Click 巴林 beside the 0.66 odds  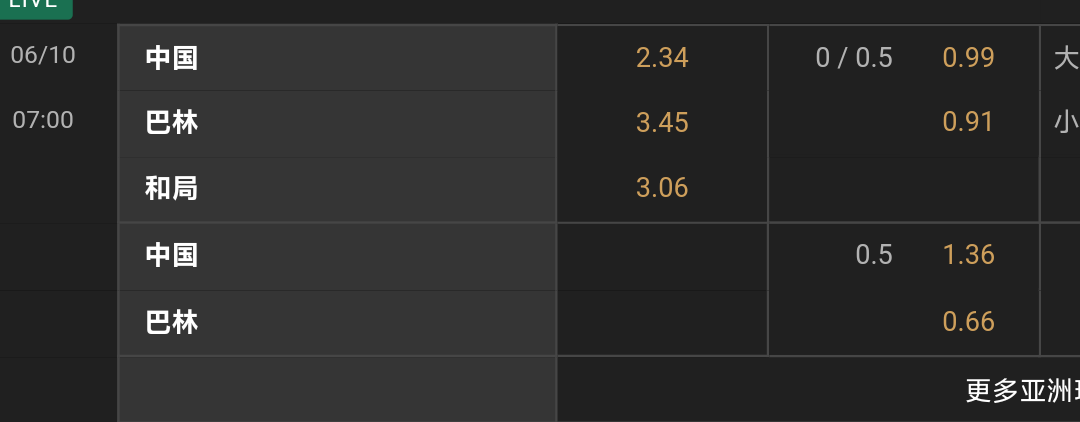click(172, 322)
